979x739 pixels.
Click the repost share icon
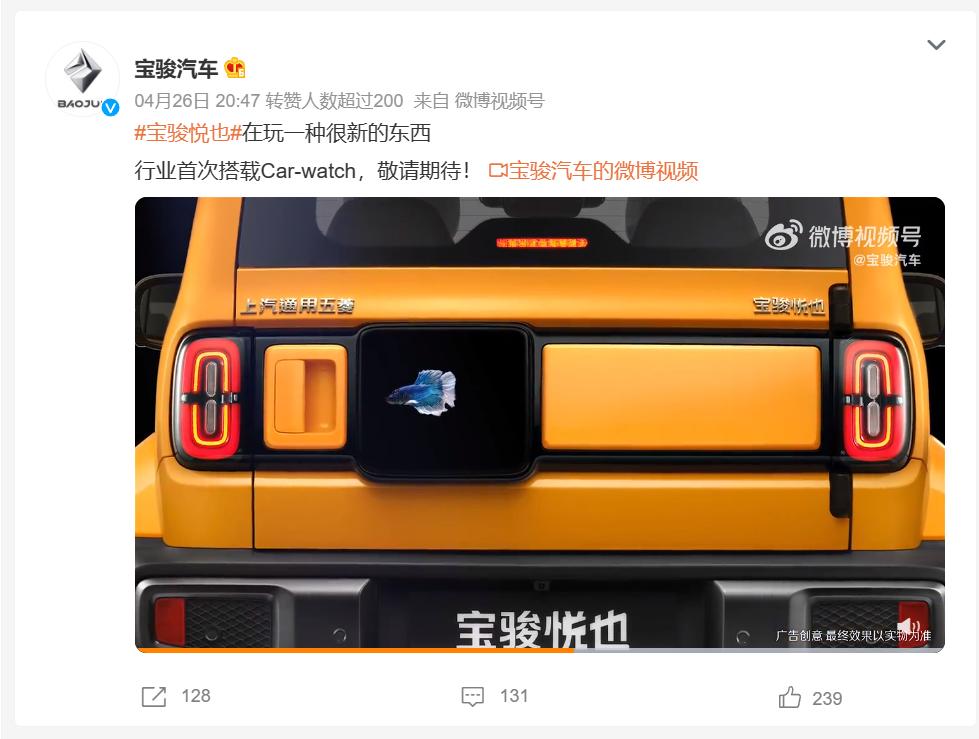tap(154, 697)
